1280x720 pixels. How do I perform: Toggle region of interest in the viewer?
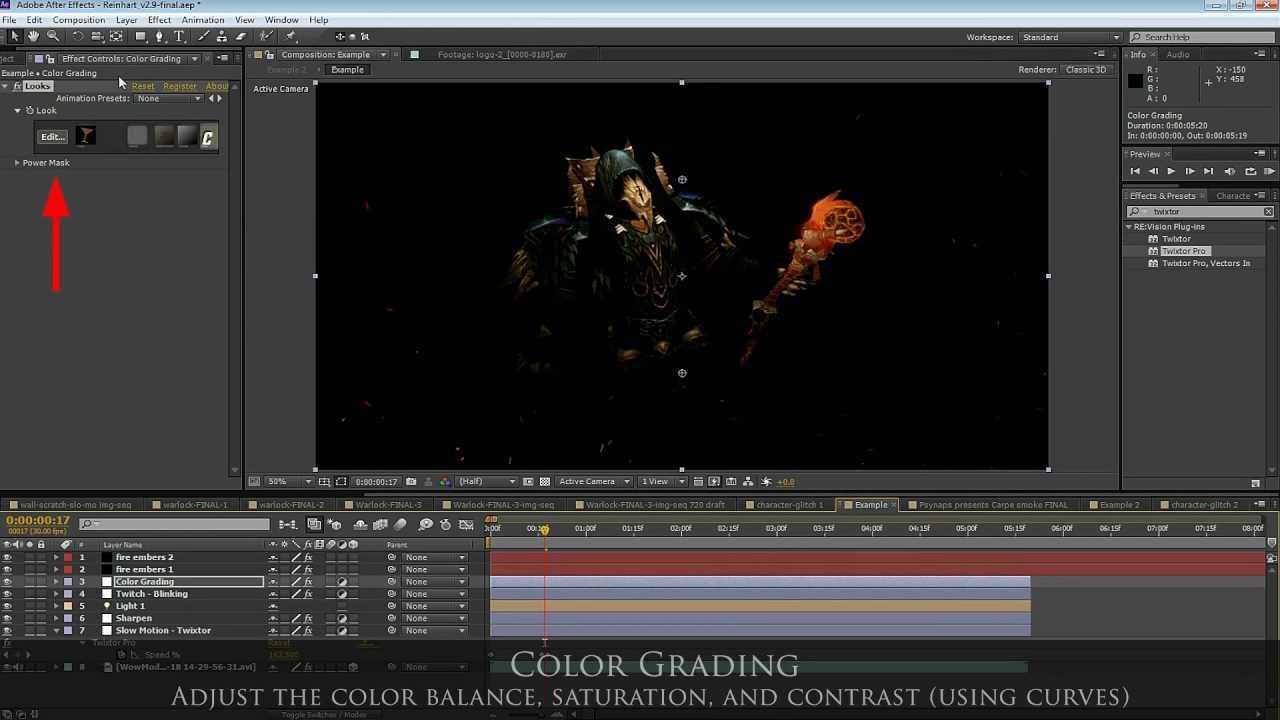(528, 482)
